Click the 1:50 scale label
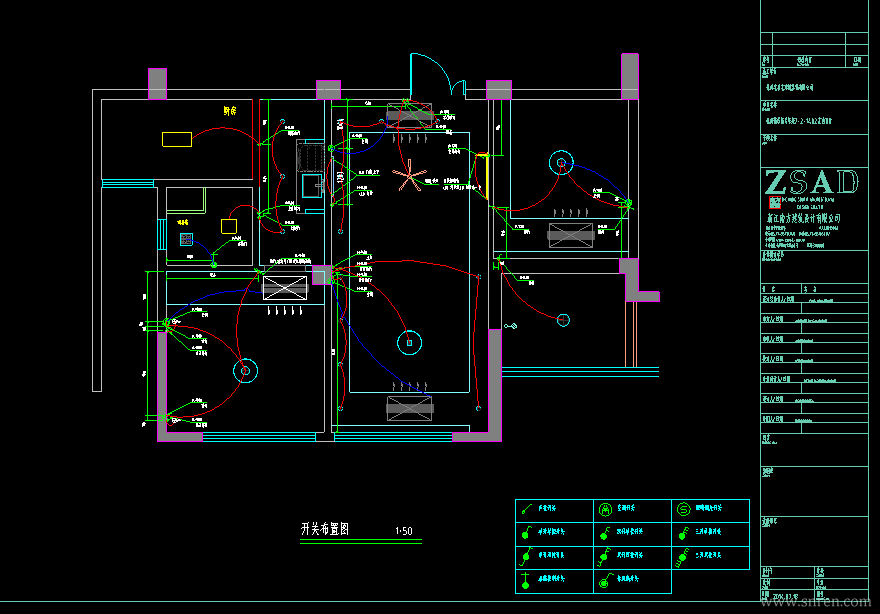880x614 pixels. [x=404, y=531]
